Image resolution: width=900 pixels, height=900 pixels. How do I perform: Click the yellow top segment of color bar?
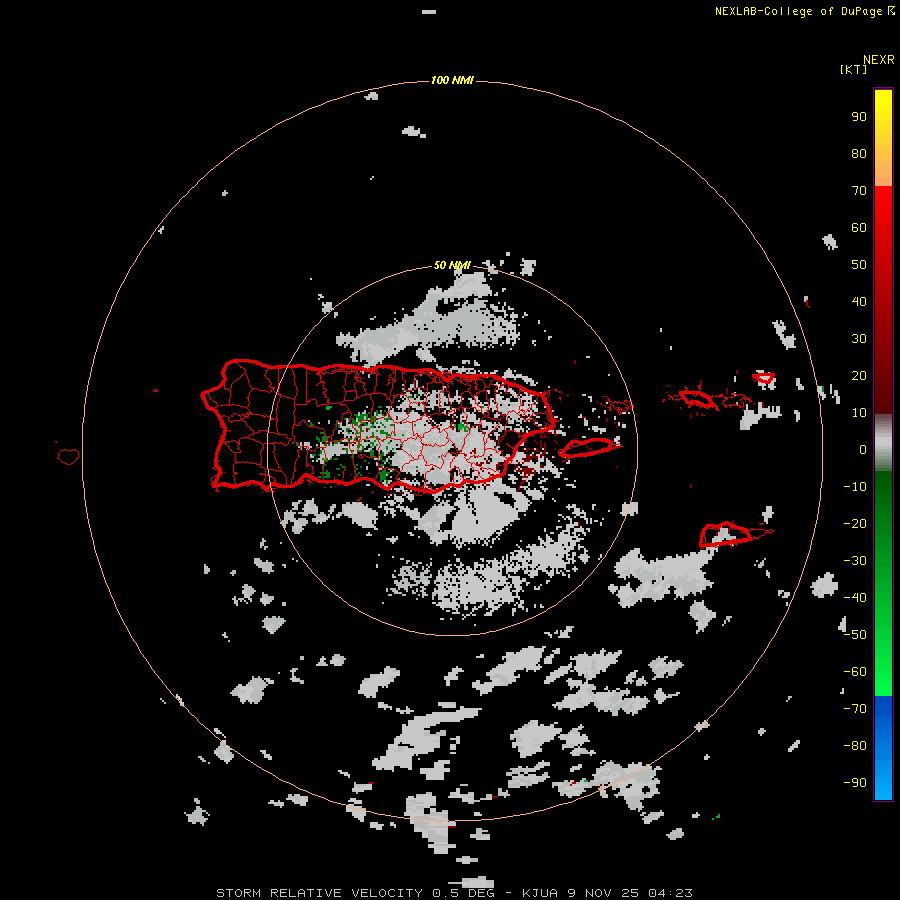click(x=883, y=138)
